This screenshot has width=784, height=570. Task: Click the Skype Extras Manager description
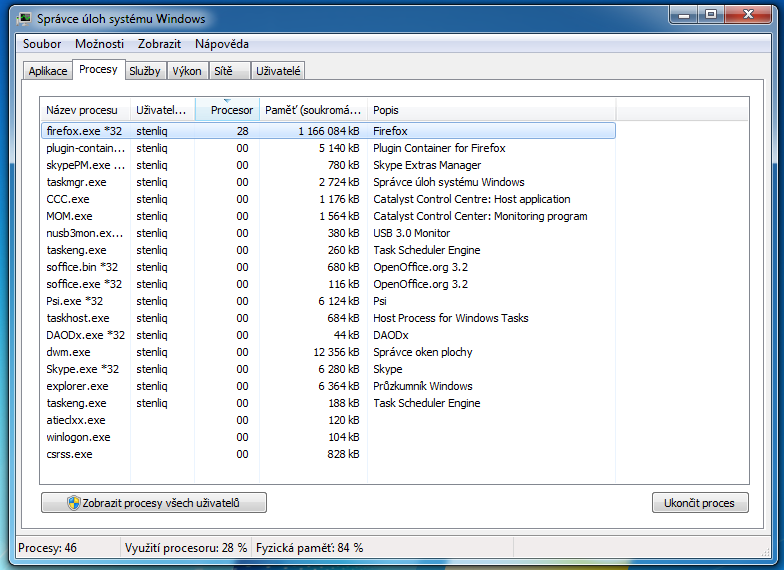pyautogui.click(x=427, y=165)
